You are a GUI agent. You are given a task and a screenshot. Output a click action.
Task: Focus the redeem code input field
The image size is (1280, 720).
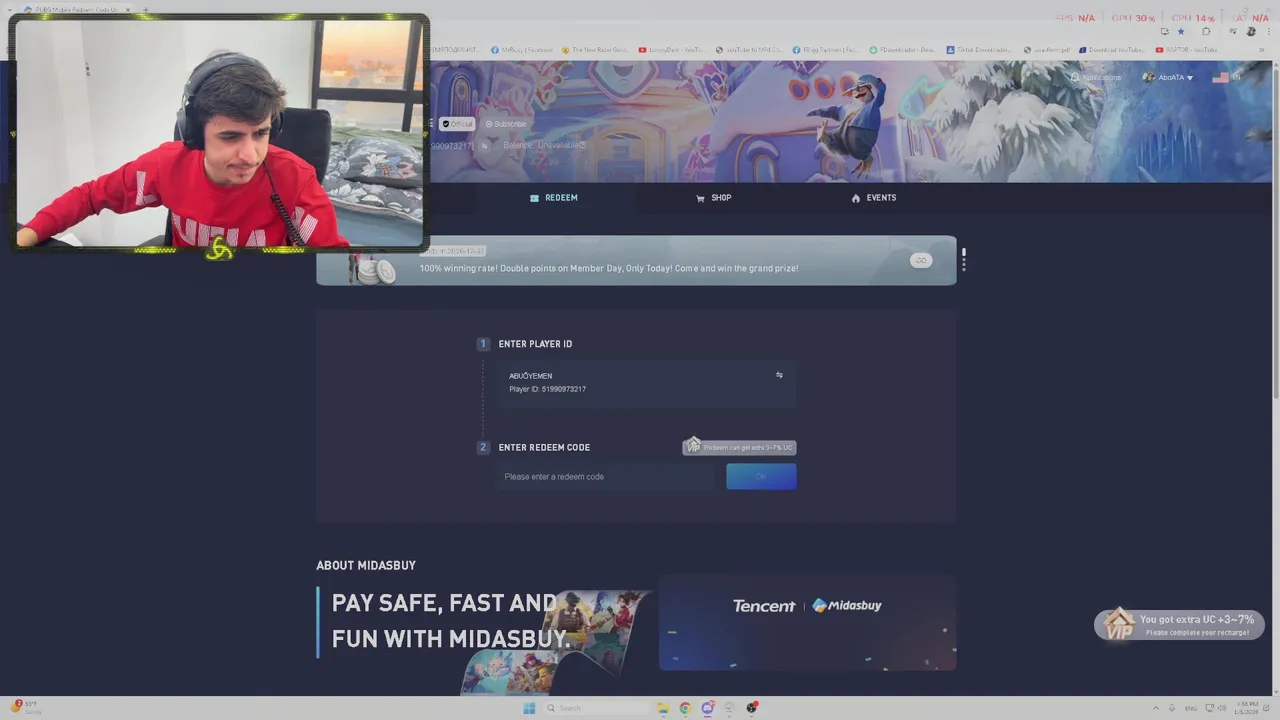(x=605, y=476)
